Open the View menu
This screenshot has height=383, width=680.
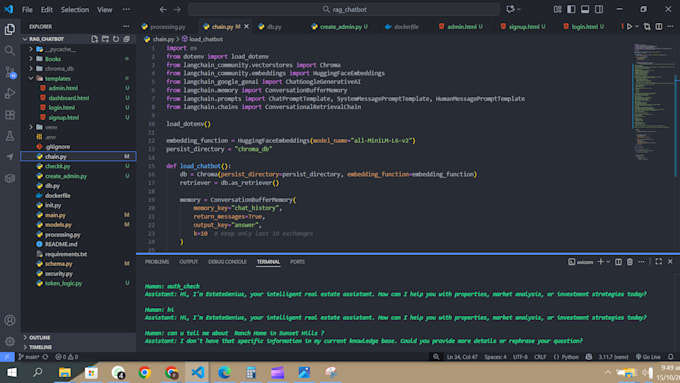104,10
